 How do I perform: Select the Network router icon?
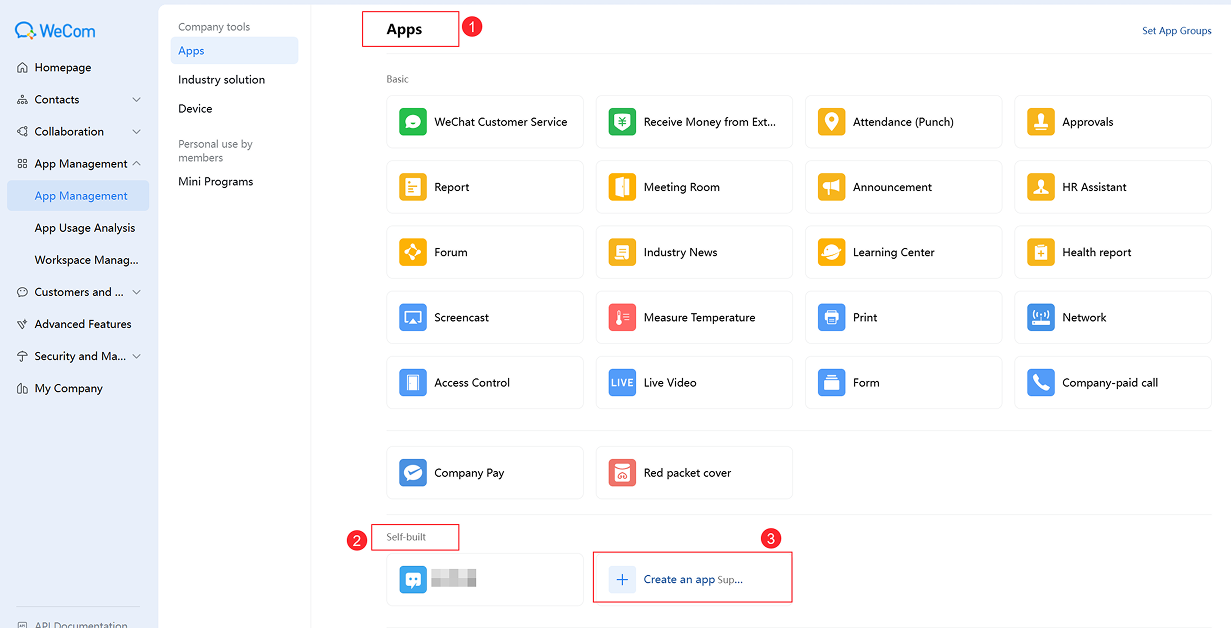click(1041, 318)
